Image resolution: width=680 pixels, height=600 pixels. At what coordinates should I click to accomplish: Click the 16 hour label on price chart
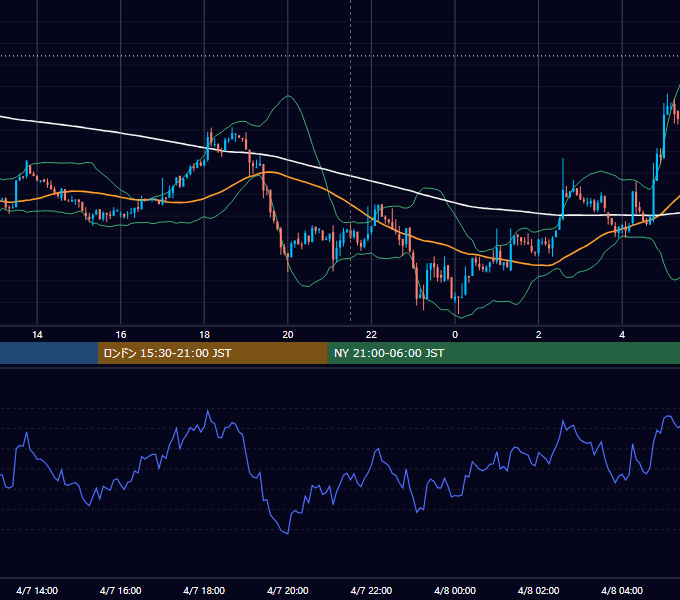pyautogui.click(x=121, y=335)
